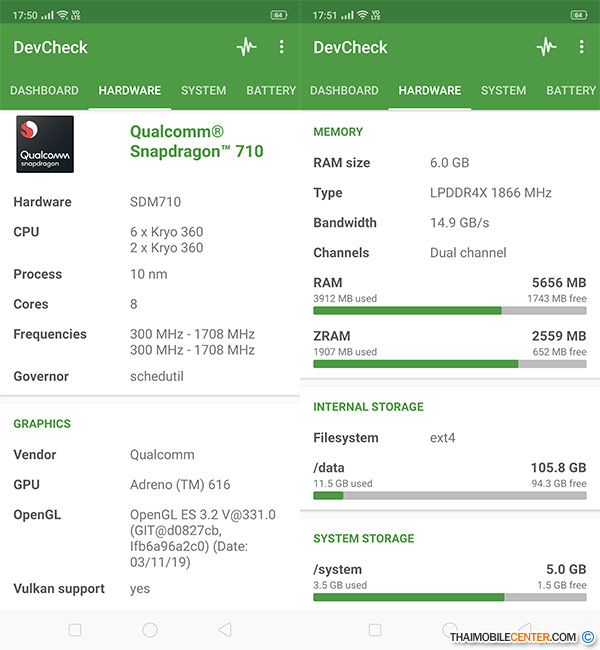Tap the '5656 MB' RAM total
This screenshot has width=600, height=650.
tap(559, 283)
